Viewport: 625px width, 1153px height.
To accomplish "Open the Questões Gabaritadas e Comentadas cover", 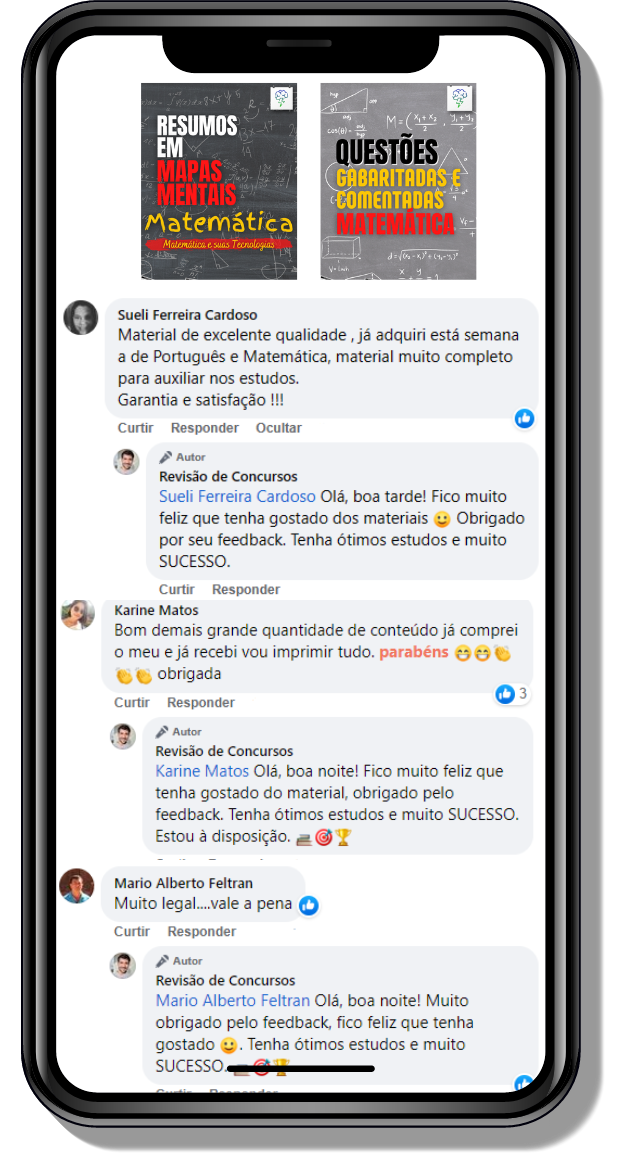I will [x=399, y=181].
